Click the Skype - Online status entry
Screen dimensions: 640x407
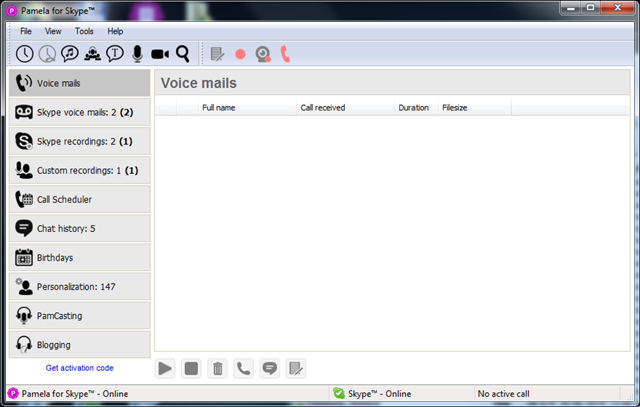coord(380,394)
